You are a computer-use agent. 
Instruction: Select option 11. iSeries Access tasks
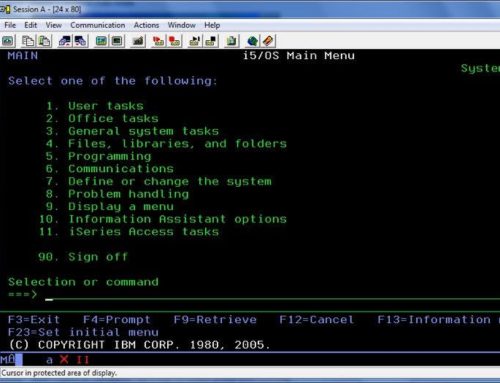129,232
